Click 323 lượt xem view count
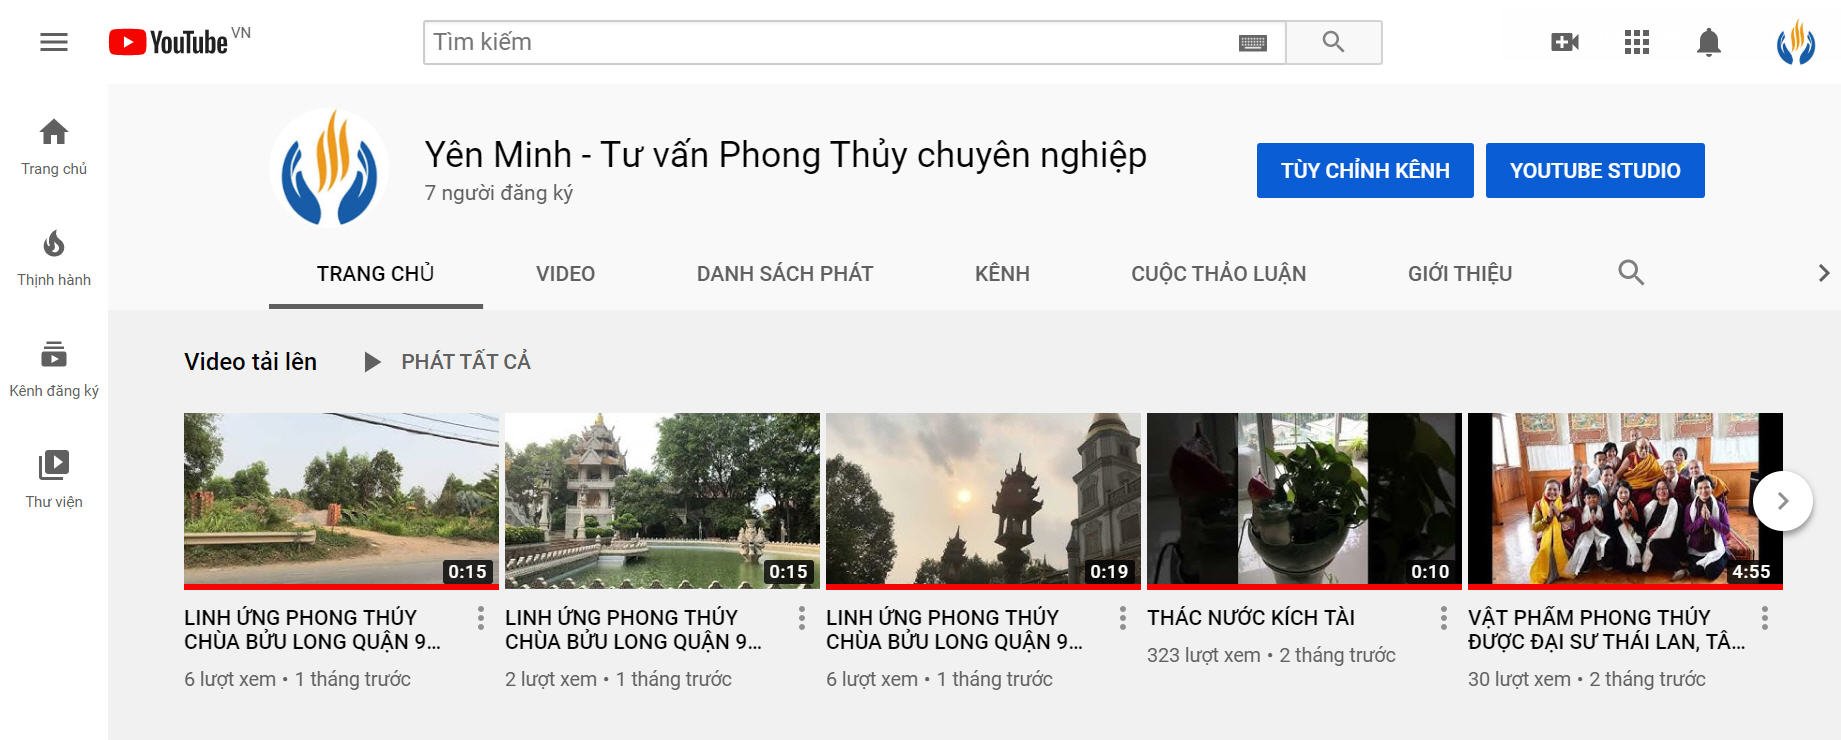Viewport: 1841px width, 740px height. tap(1203, 655)
